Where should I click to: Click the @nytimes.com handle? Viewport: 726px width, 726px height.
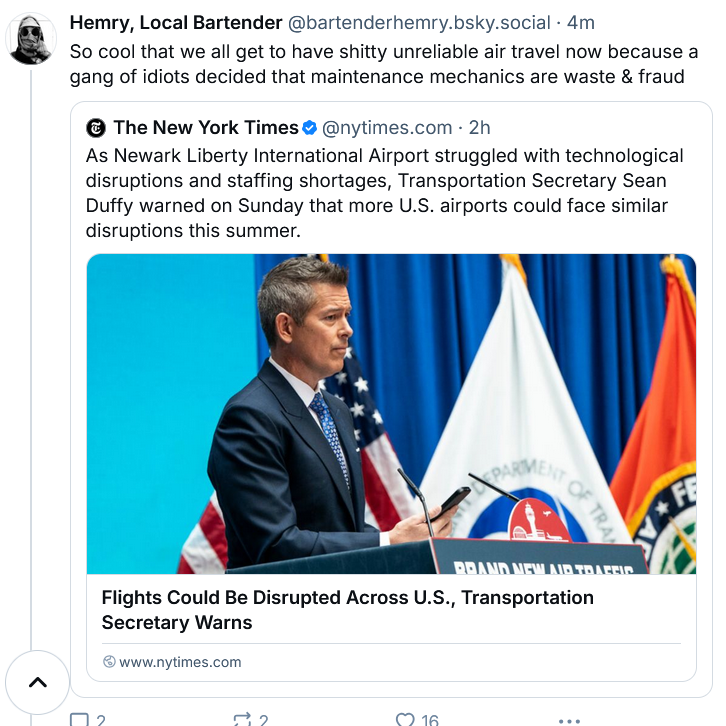(x=387, y=128)
